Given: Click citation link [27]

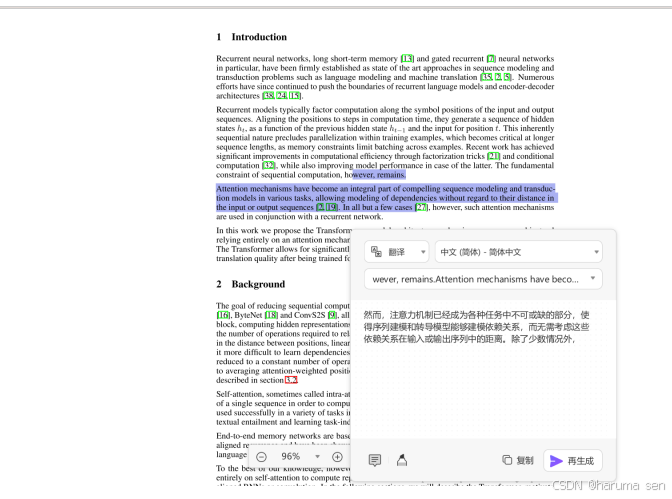Looking at the screenshot, I should pos(421,207).
